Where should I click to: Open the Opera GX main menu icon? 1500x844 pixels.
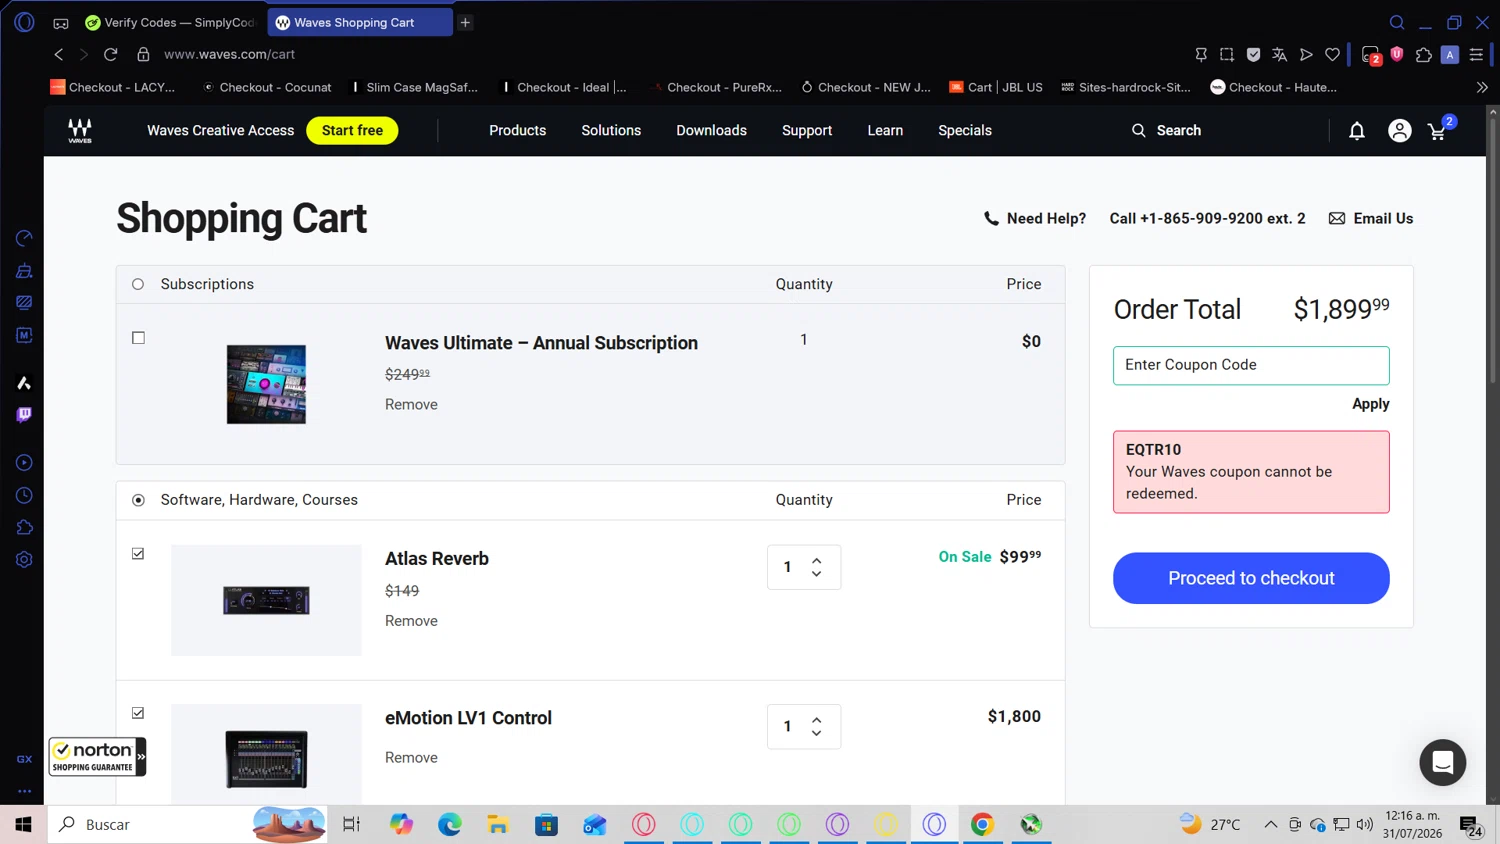click(x=24, y=22)
